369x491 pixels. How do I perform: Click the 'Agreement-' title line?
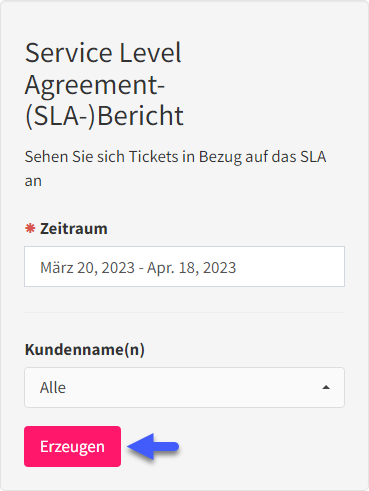[95, 85]
